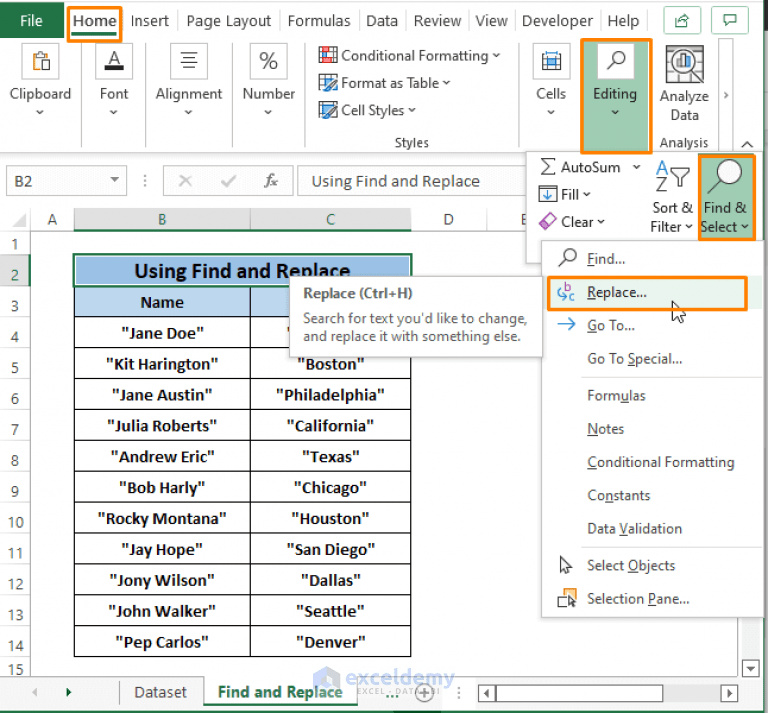This screenshot has height=713, width=768.
Task: Open Cell Styles dropdown
Action: coord(367,110)
